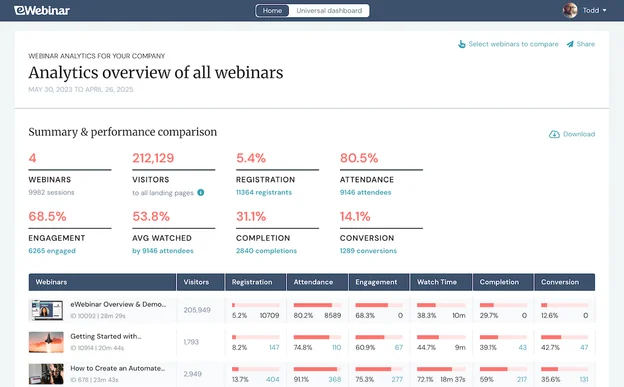
Task: Click the 147 registration count
Action: 274,348
